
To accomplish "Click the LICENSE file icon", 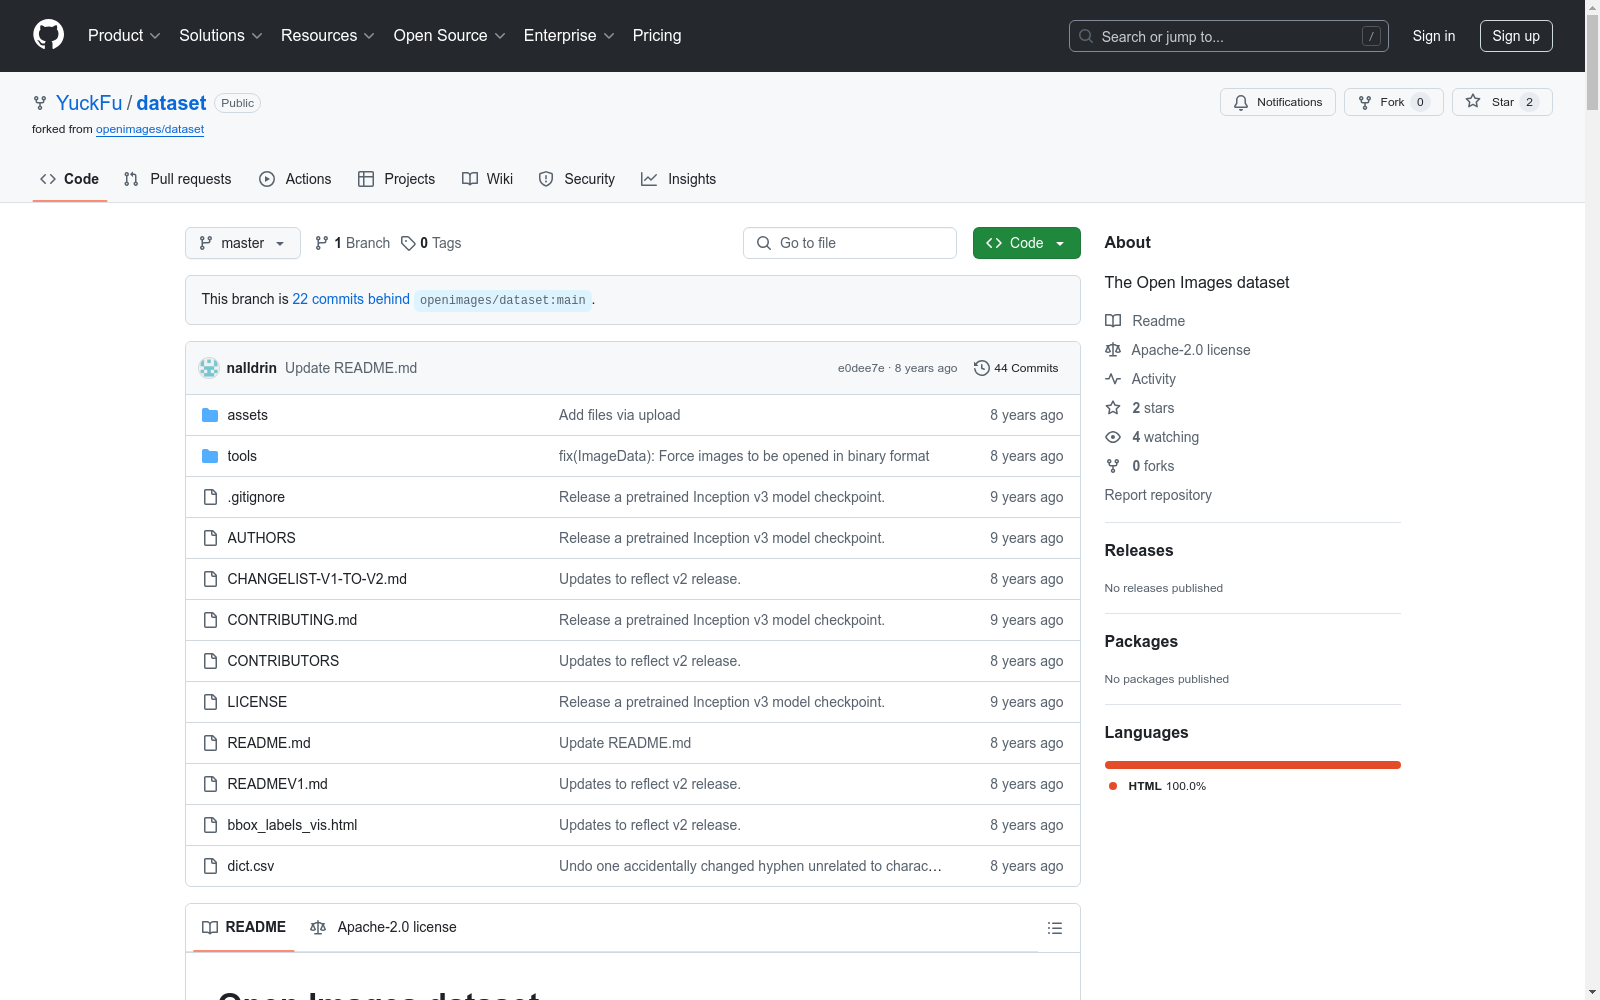I will [x=210, y=702].
